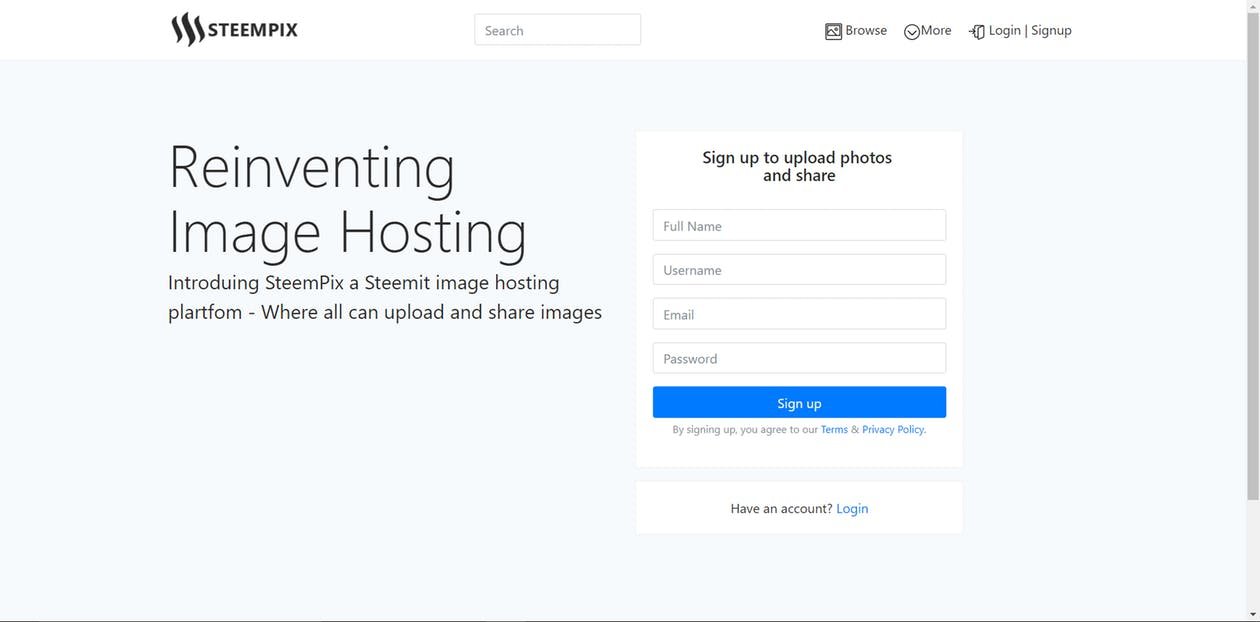Click the 'Have an account?' text
The width and height of the screenshot is (1260, 622).
(x=781, y=509)
